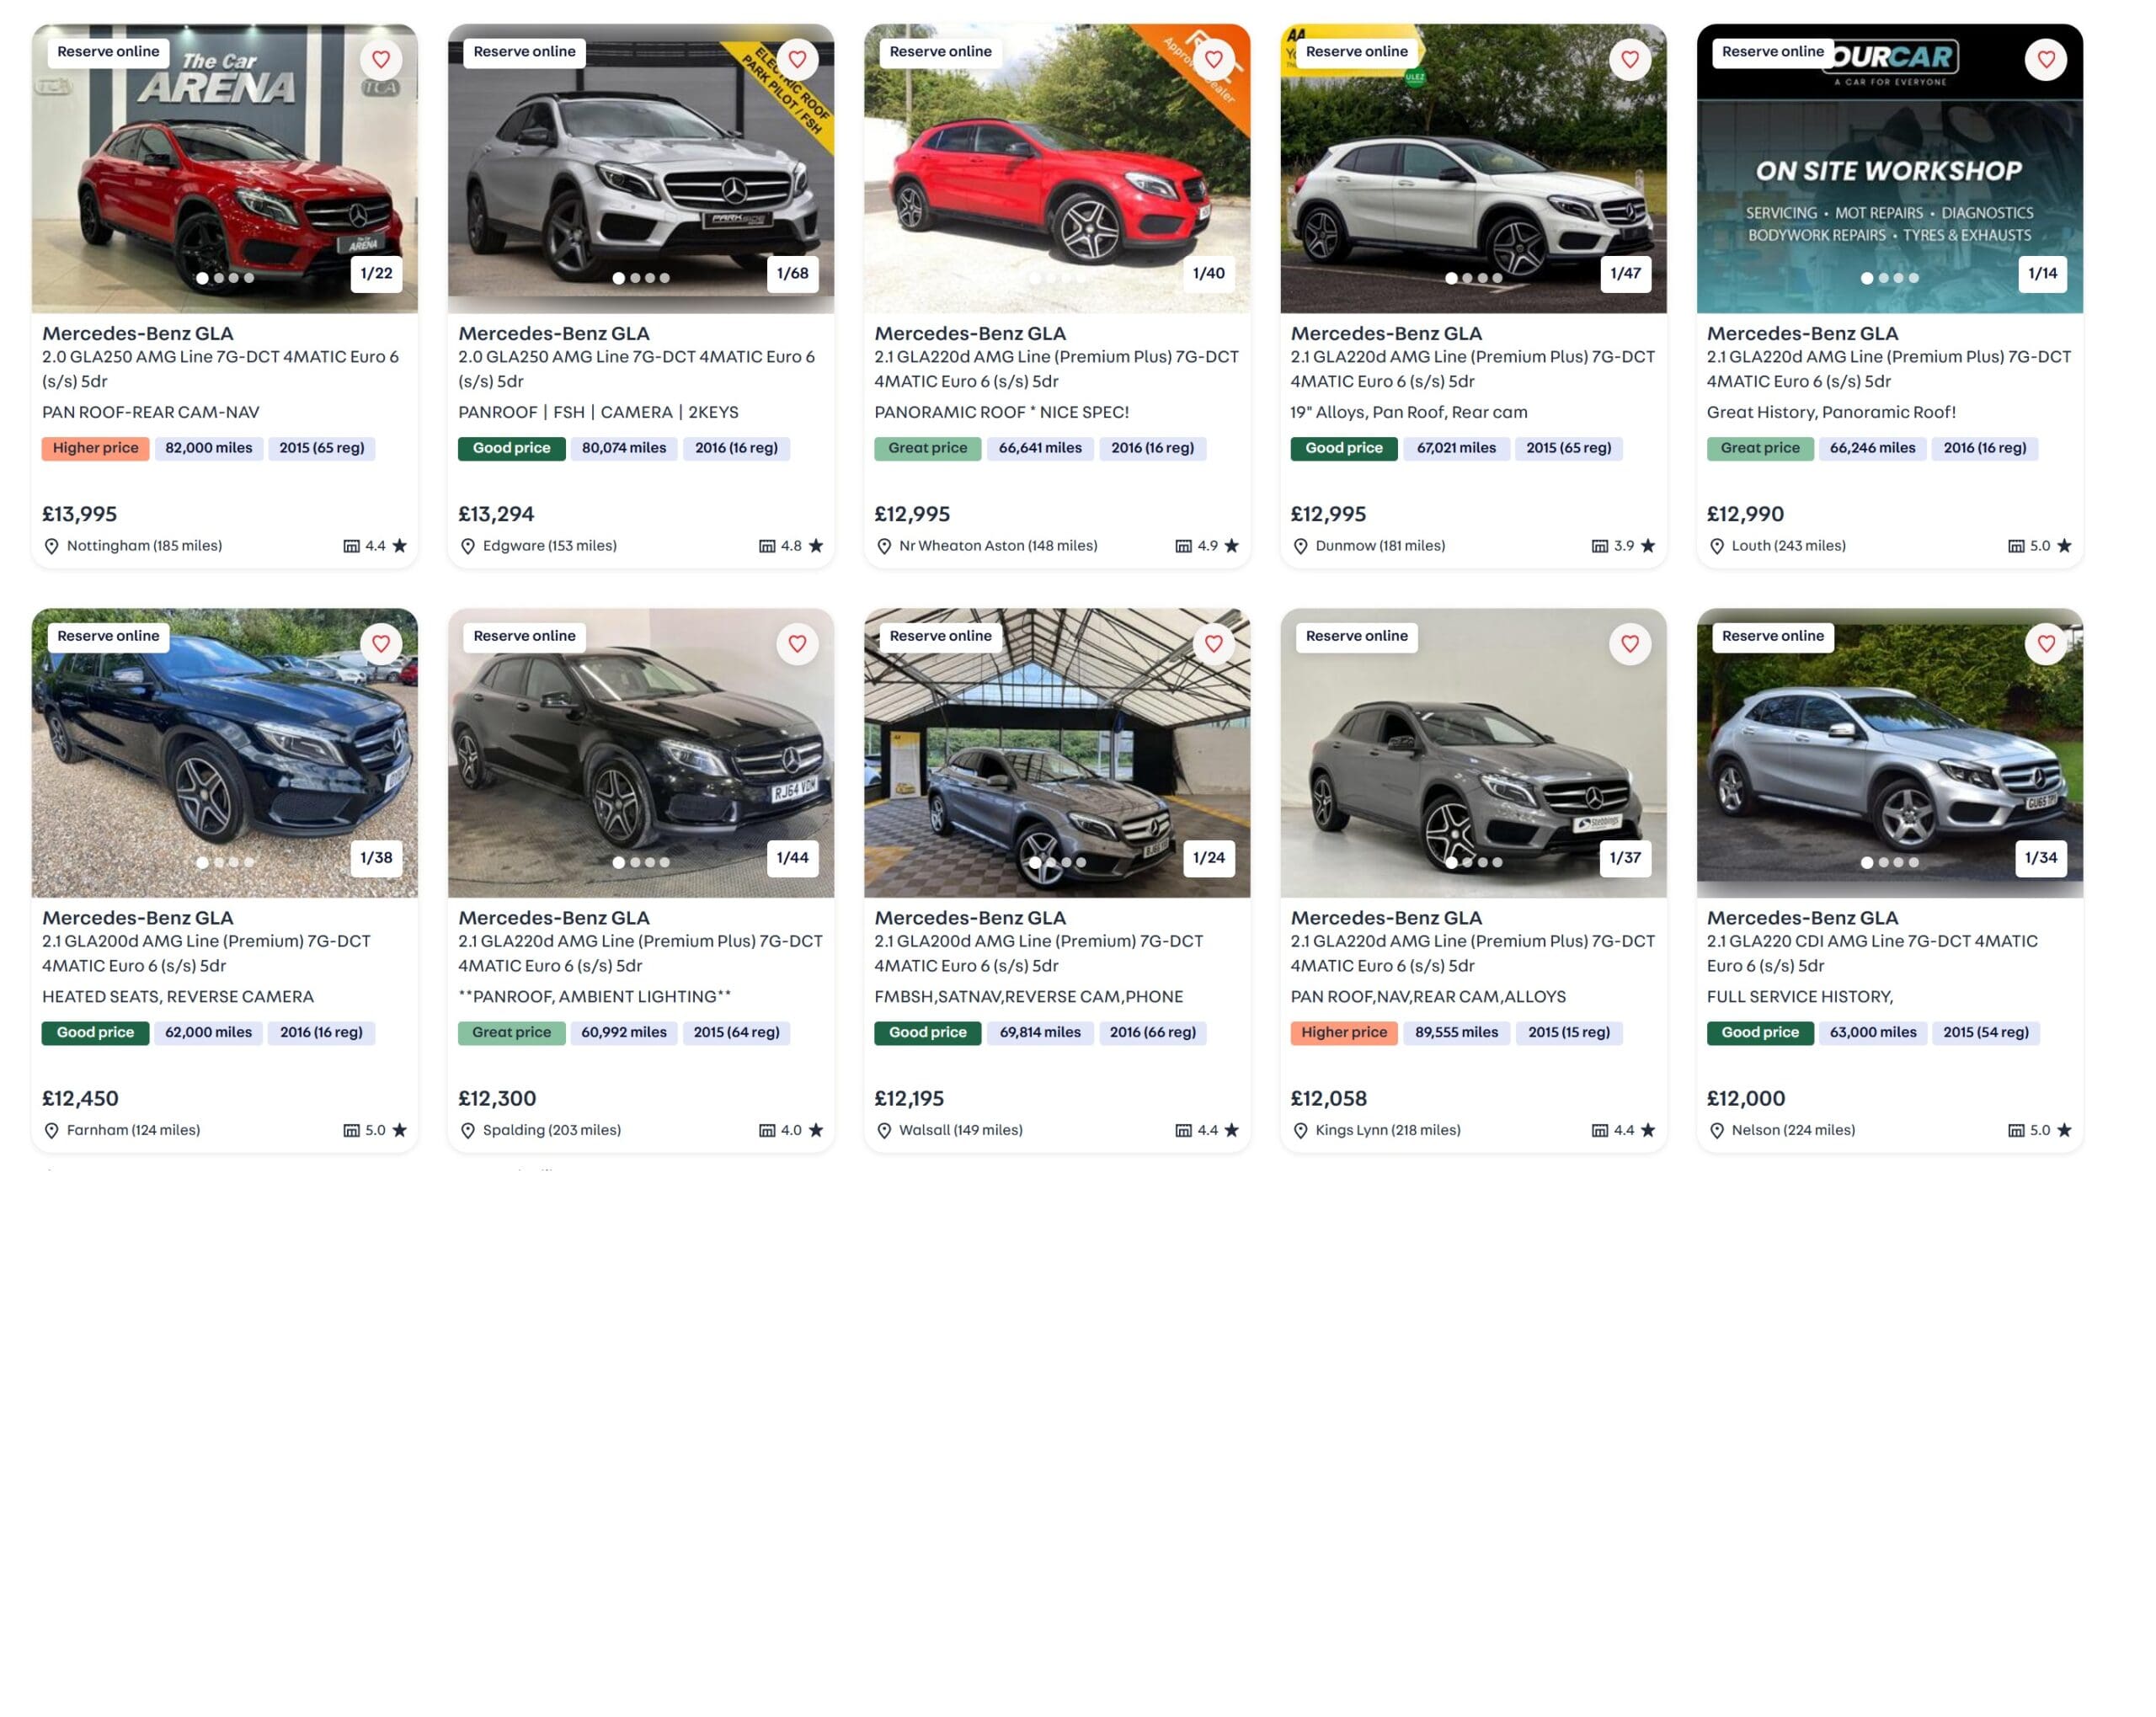The height and width of the screenshot is (1717, 2156).
Task: Click the FMBSH,SATNAV,REVERSE CAM,PHONE description
Action: pos(1028,996)
